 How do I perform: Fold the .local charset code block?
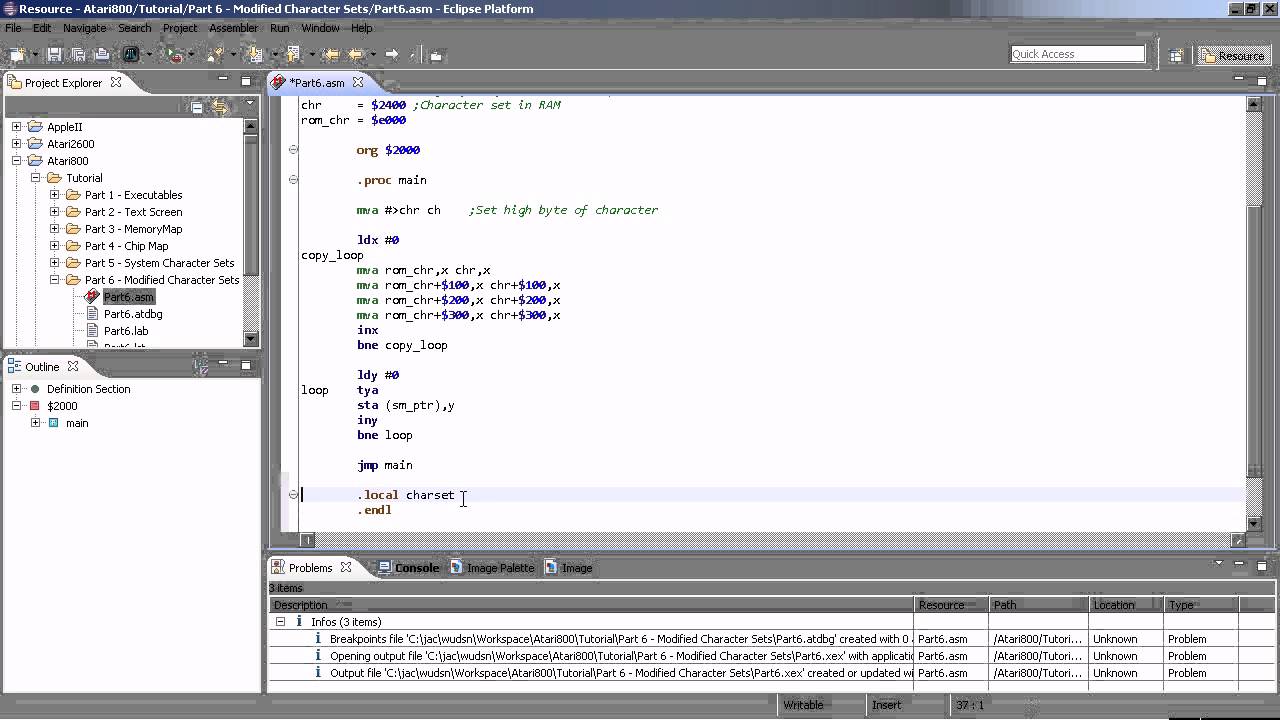tap(293, 495)
